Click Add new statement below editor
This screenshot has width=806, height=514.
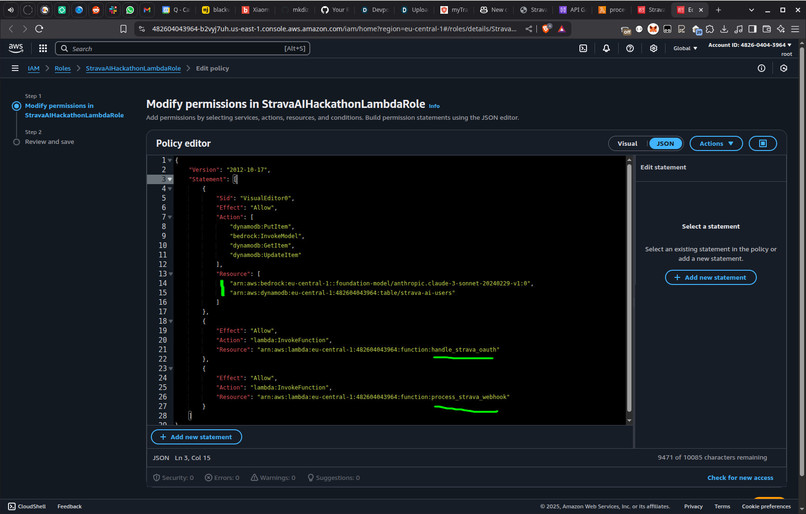click(196, 437)
